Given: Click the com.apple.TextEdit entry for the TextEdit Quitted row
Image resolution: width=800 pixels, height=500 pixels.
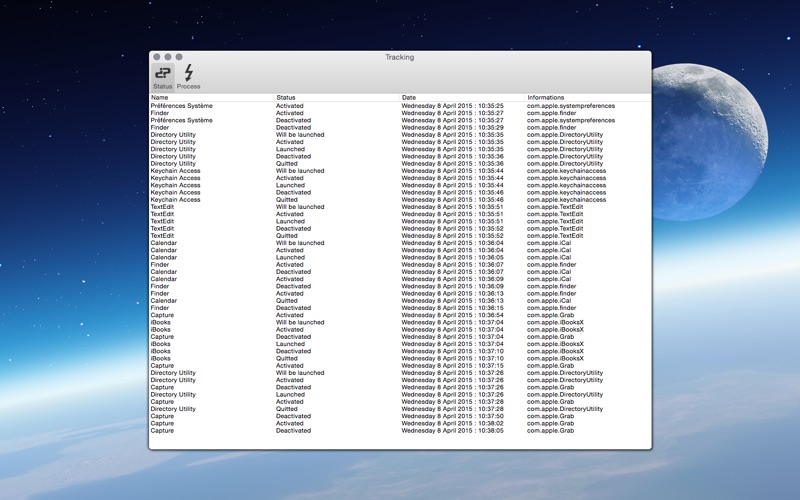Looking at the screenshot, I should (555, 236).
